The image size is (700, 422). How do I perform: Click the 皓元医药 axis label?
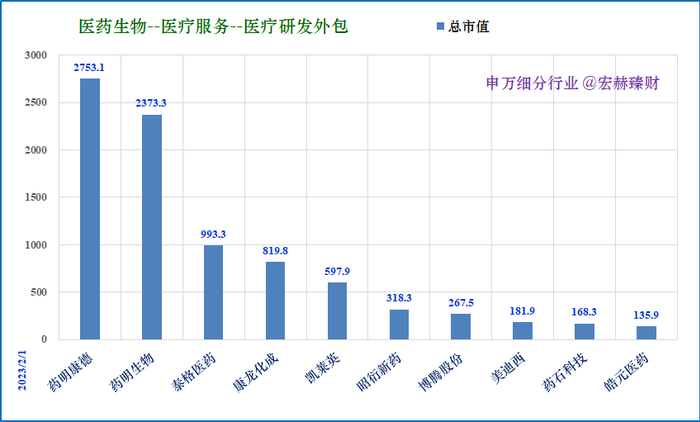tap(626, 372)
